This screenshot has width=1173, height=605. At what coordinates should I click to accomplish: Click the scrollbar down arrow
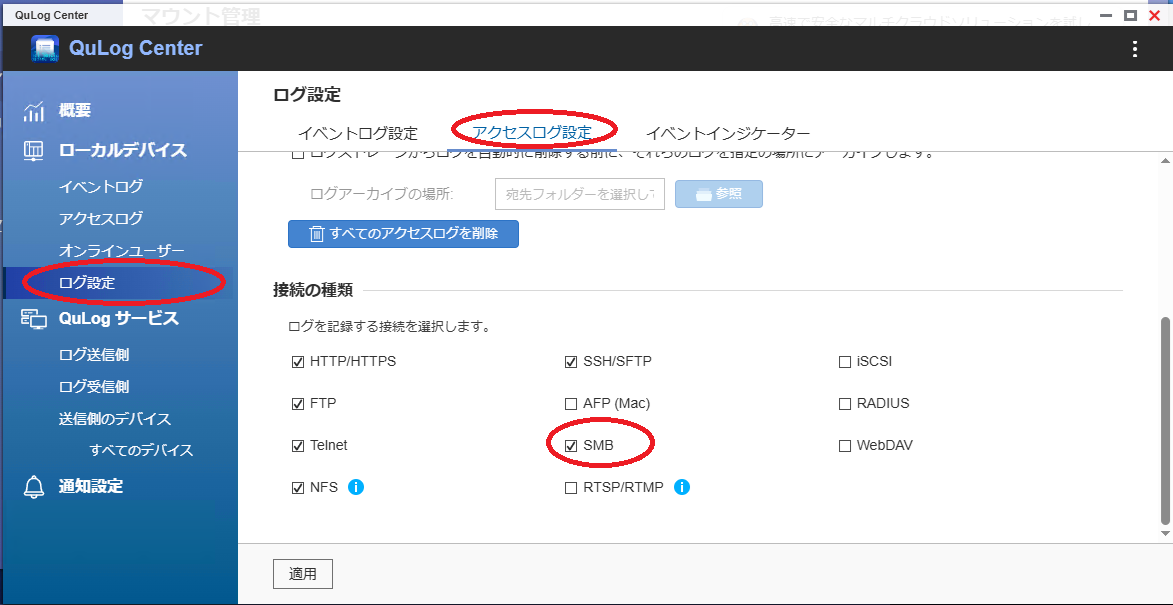pos(1165,533)
